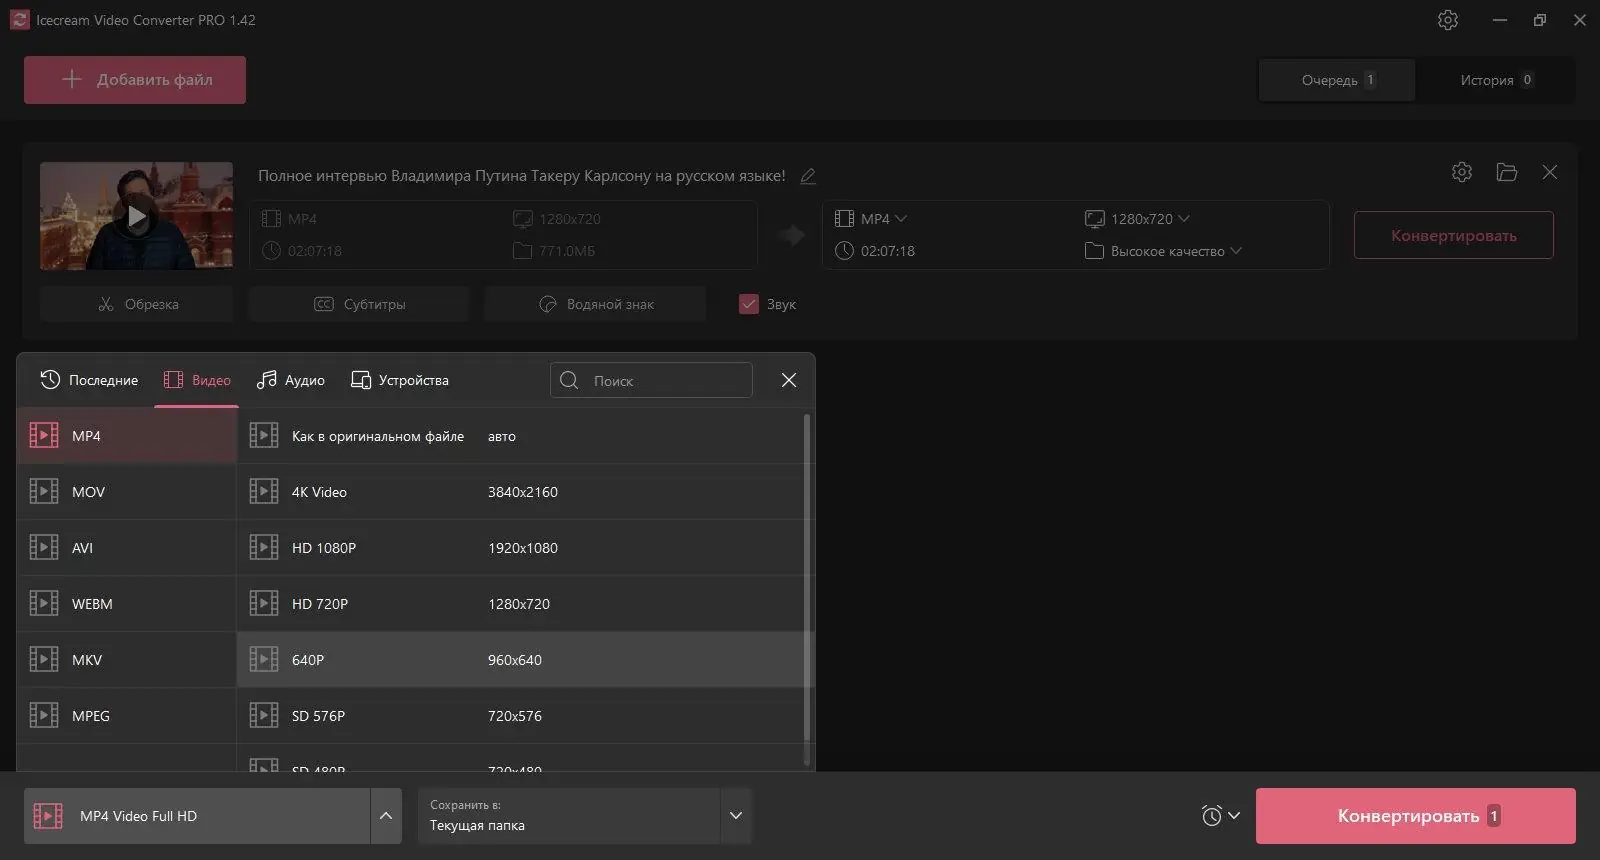Select the MKV format row

tap(127, 659)
